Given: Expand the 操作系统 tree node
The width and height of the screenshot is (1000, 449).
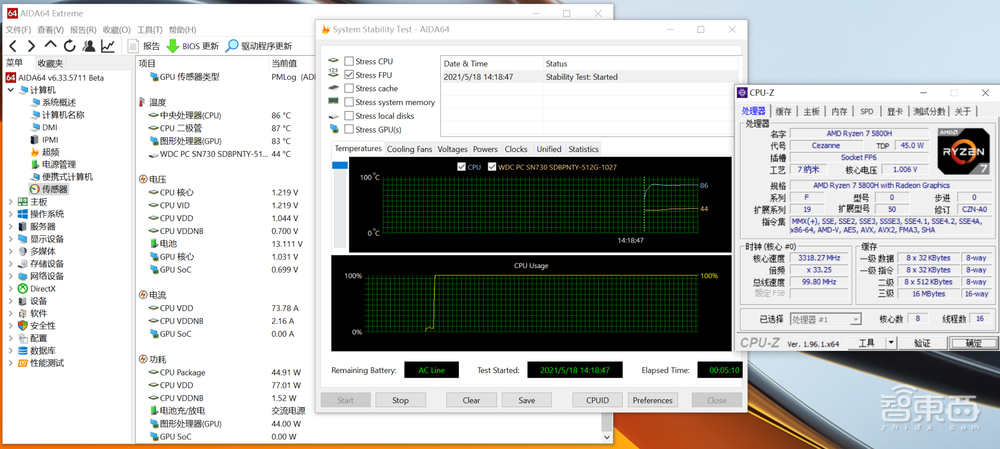Looking at the screenshot, I should tap(11, 214).
